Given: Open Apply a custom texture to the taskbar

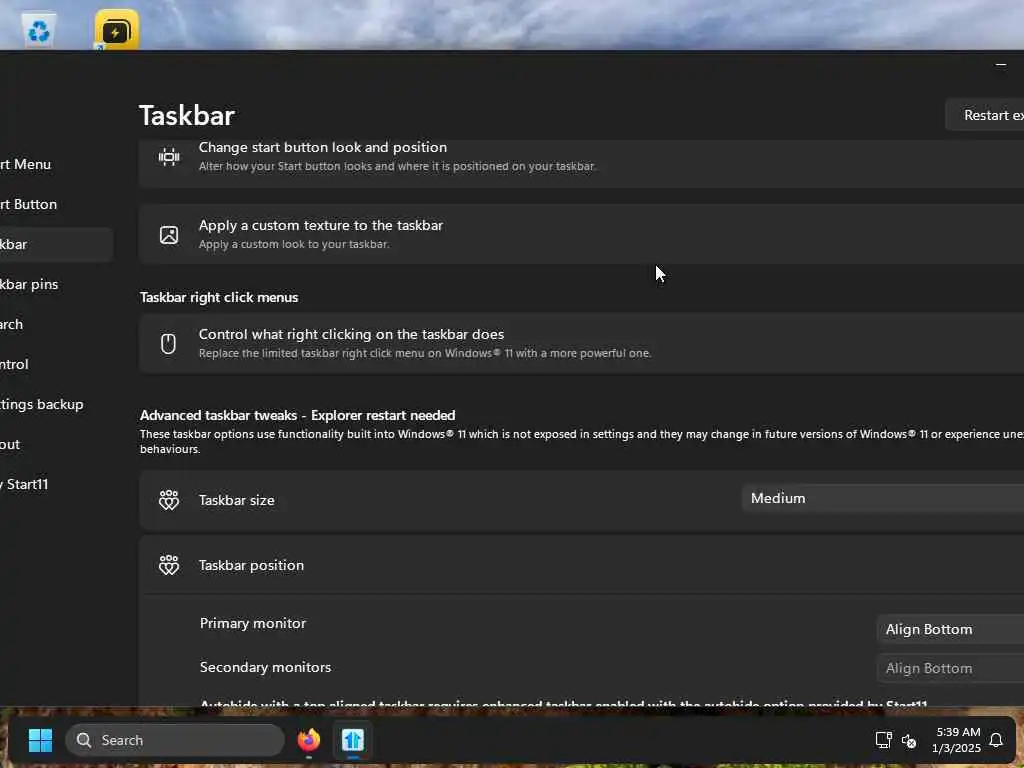Looking at the screenshot, I should (581, 234).
